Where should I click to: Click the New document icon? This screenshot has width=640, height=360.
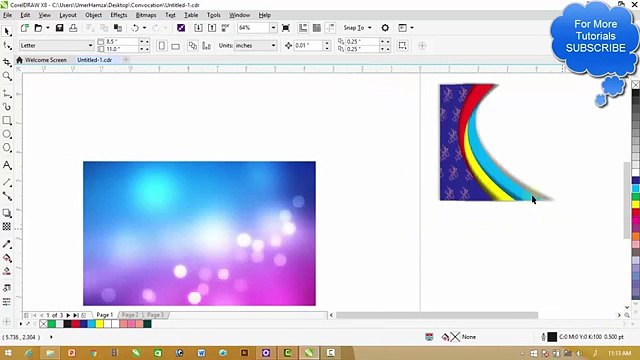(24, 28)
